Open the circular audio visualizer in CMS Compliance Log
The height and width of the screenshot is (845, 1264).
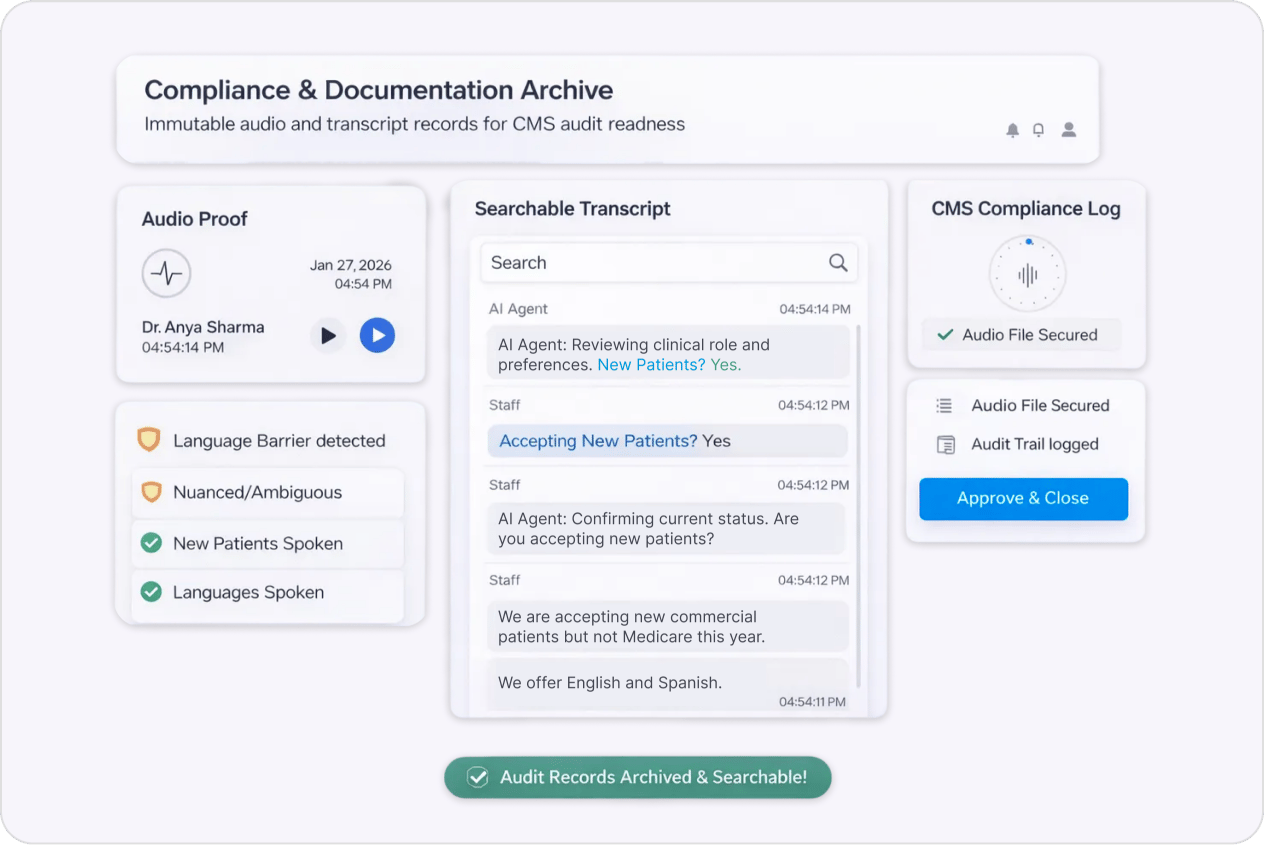pyautogui.click(x=1027, y=272)
